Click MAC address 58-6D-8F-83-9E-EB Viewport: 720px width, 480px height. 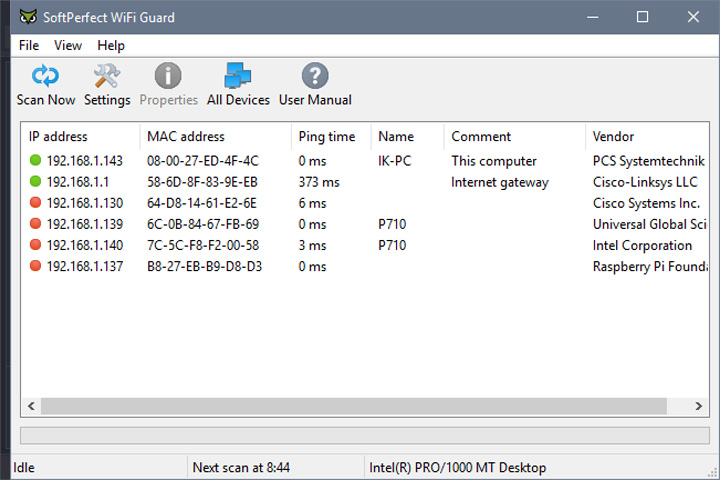coord(202,182)
